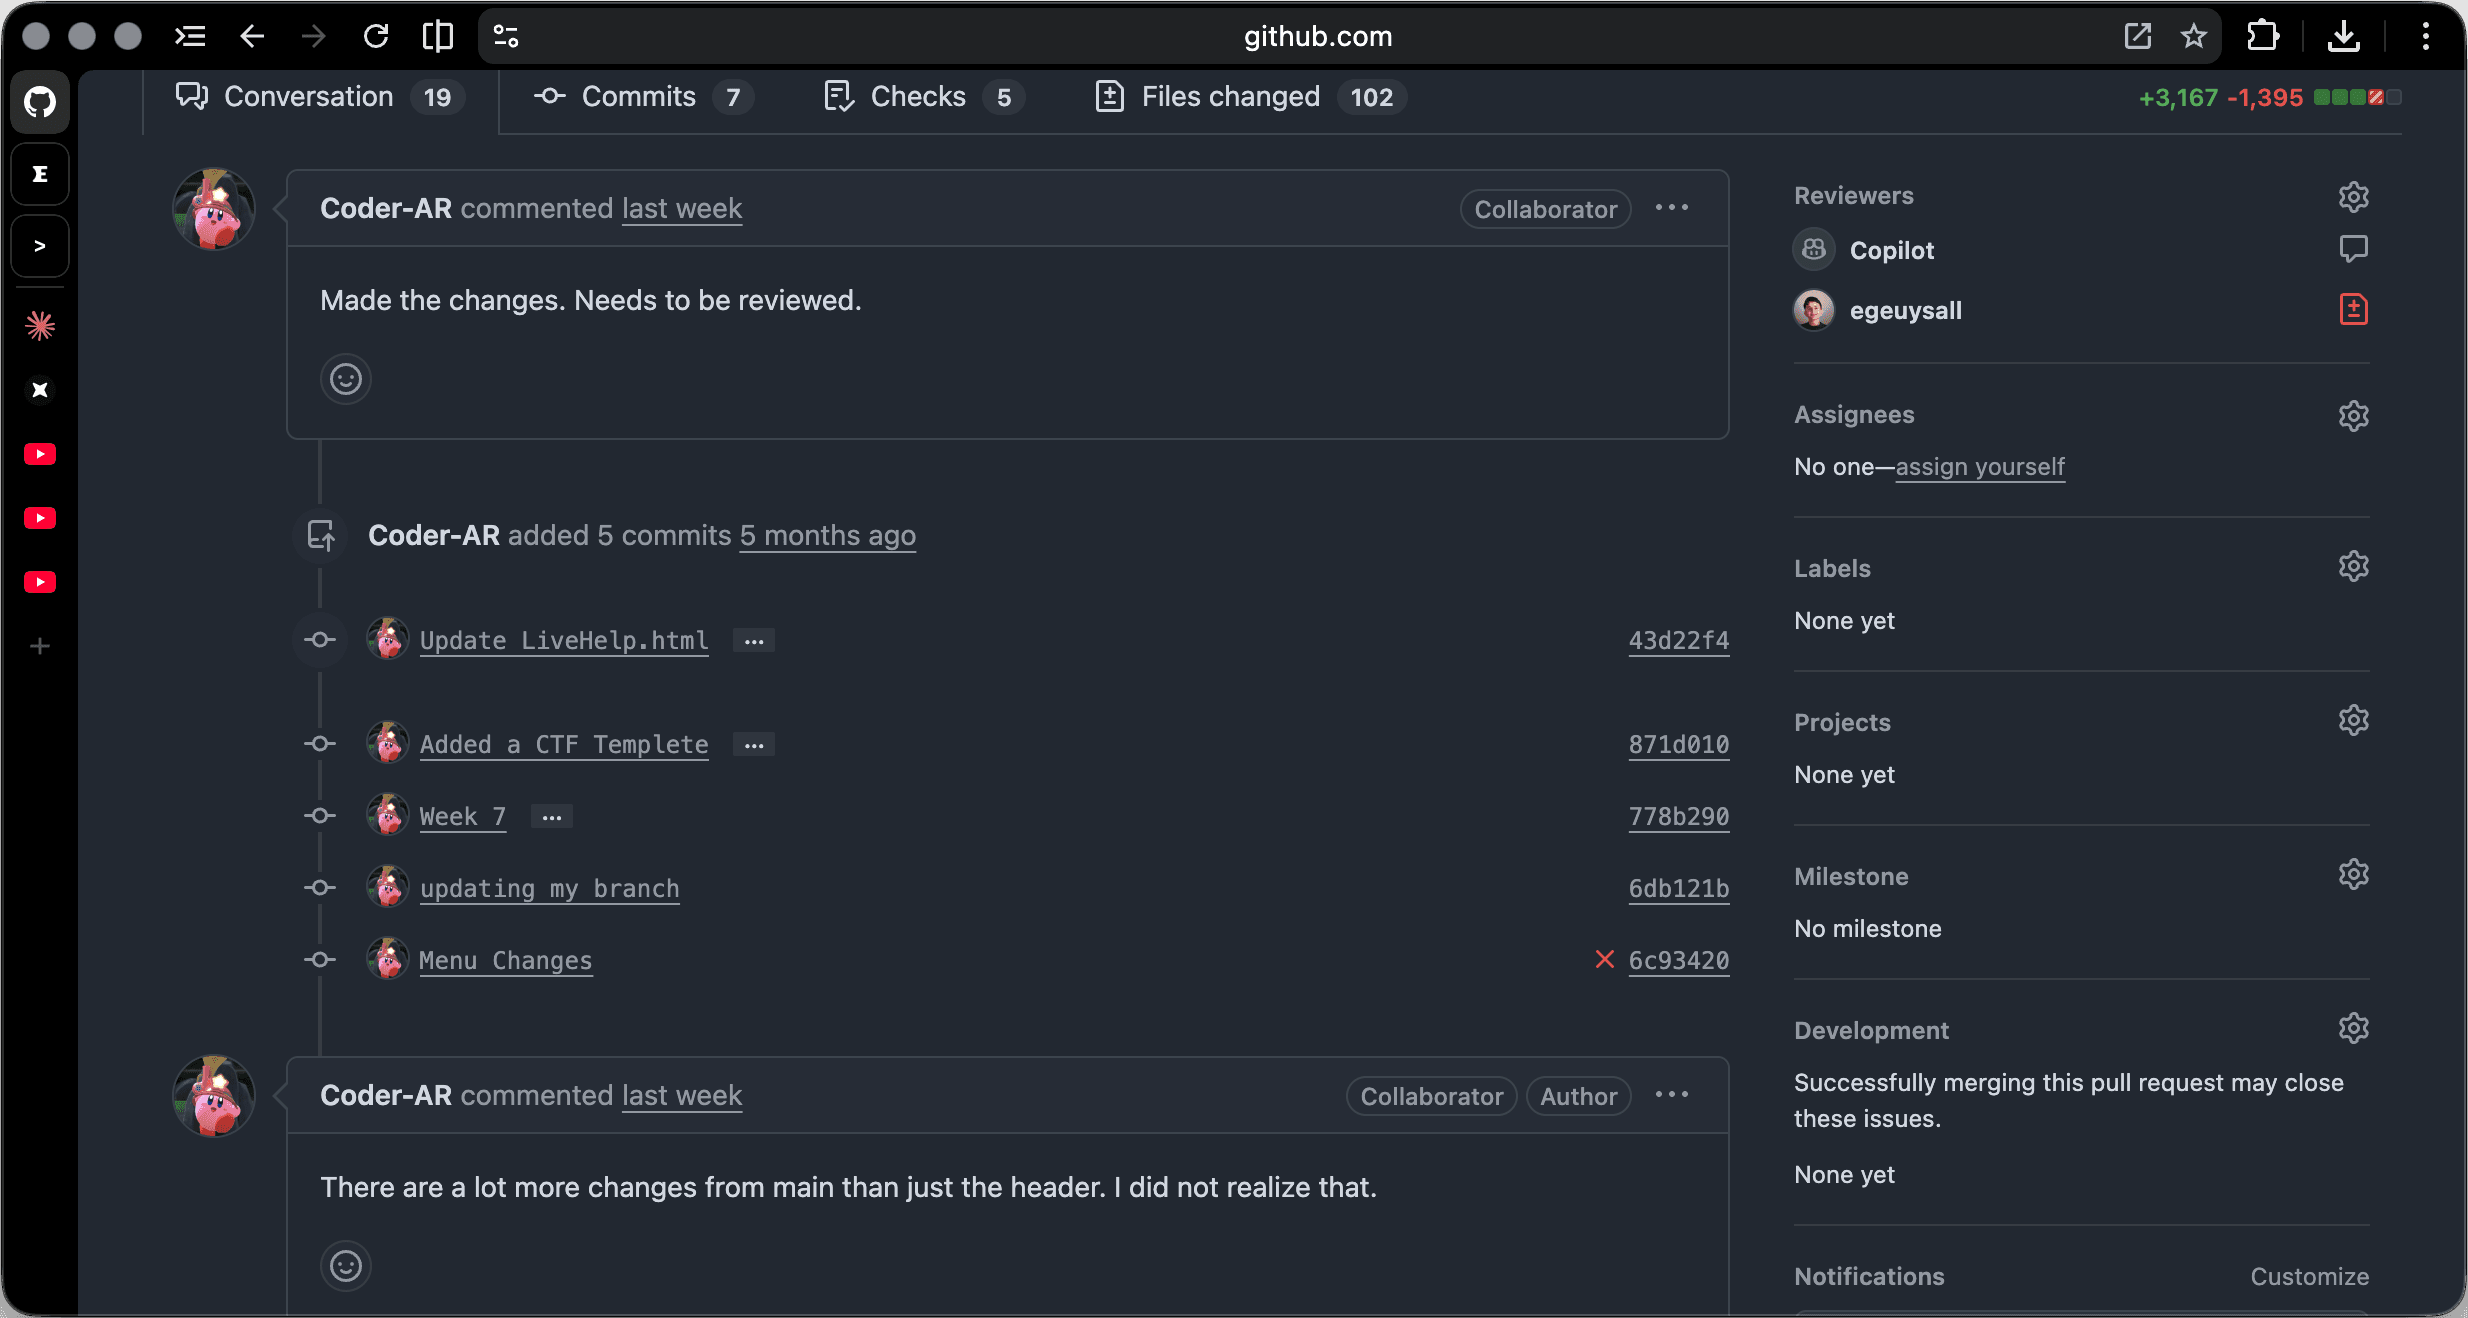2468x1318 pixels.
Task: Click the GitHub icon in the sidebar
Action: (x=40, y=101)
